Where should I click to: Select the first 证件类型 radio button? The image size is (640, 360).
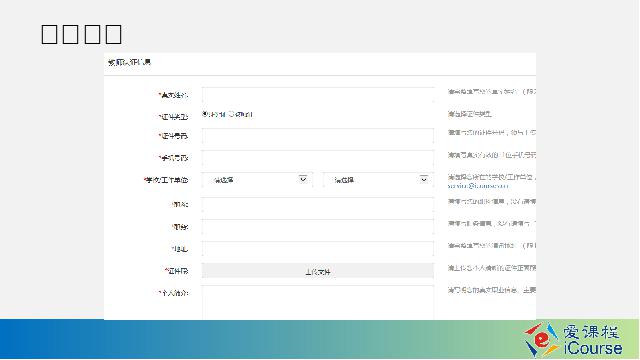(205, 114)
